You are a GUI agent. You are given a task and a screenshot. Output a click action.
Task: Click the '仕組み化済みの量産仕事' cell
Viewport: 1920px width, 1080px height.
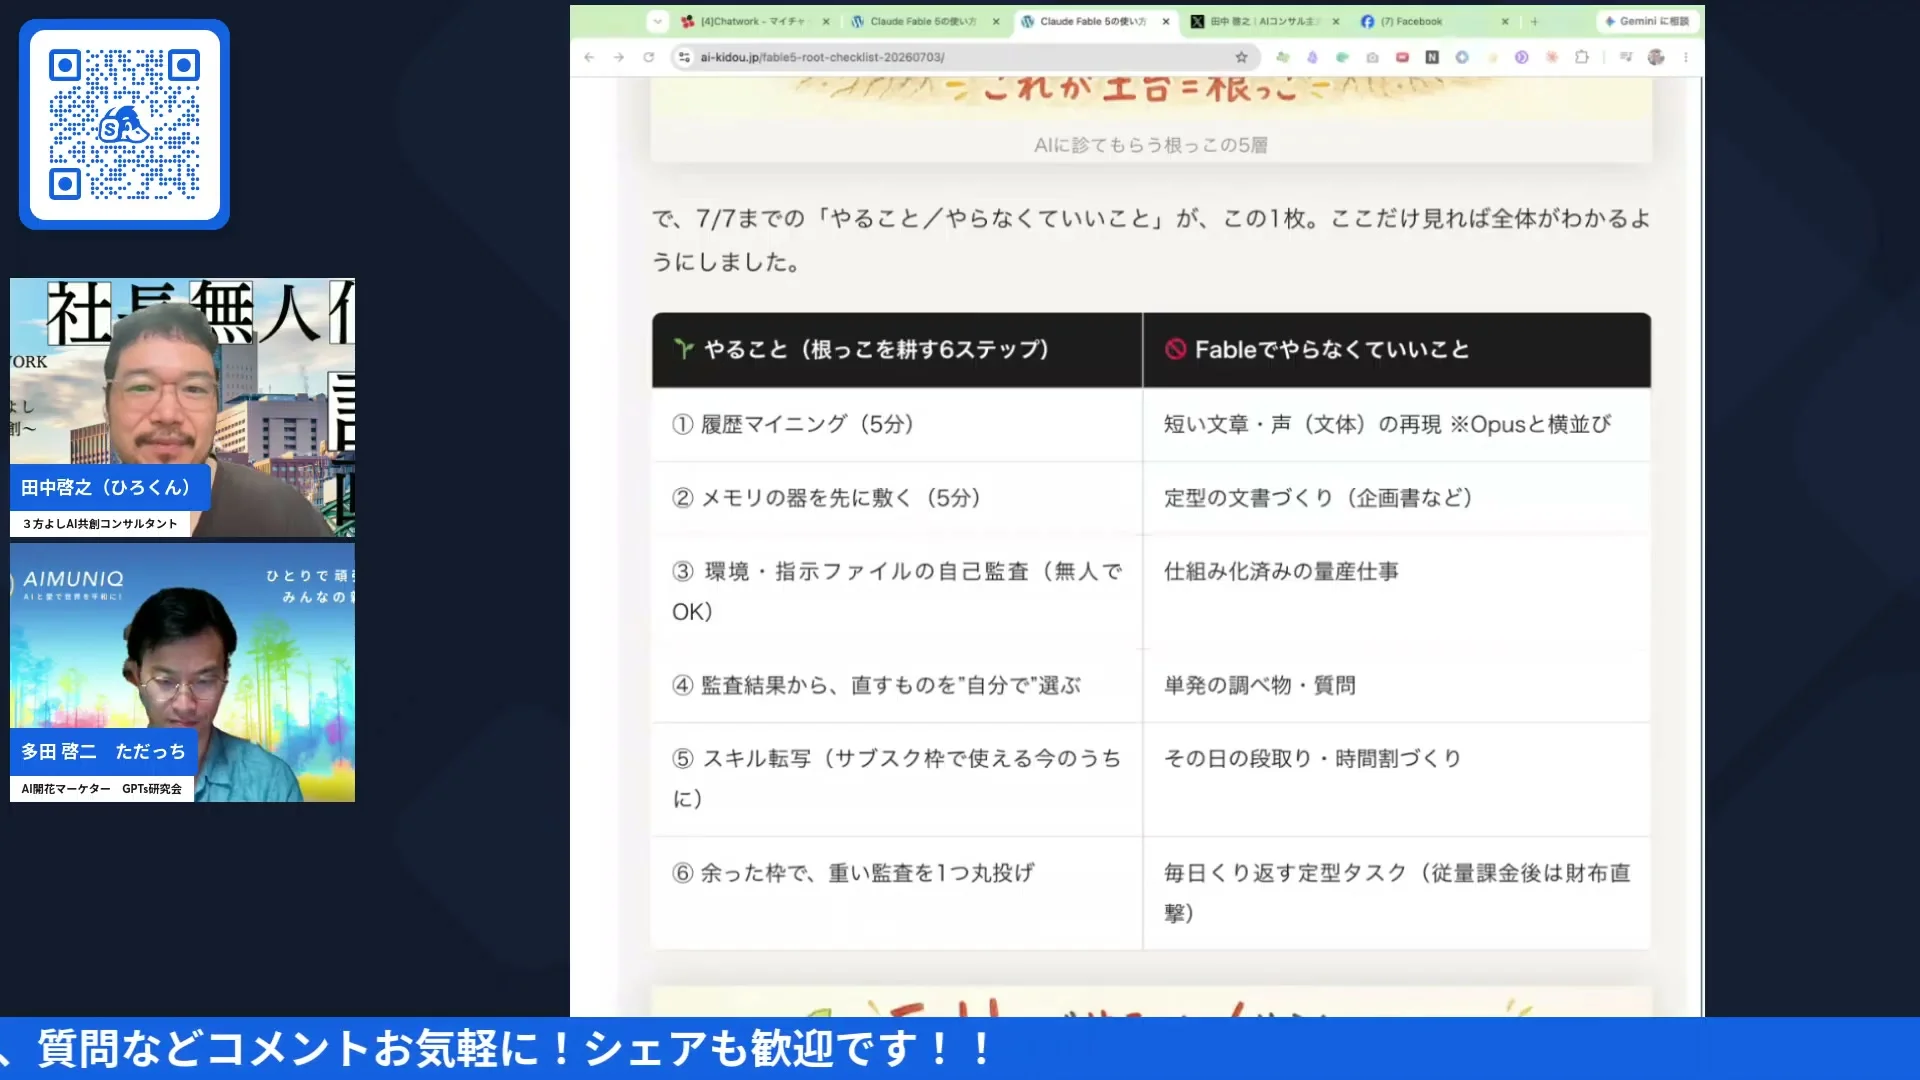tap(1397, 591)
